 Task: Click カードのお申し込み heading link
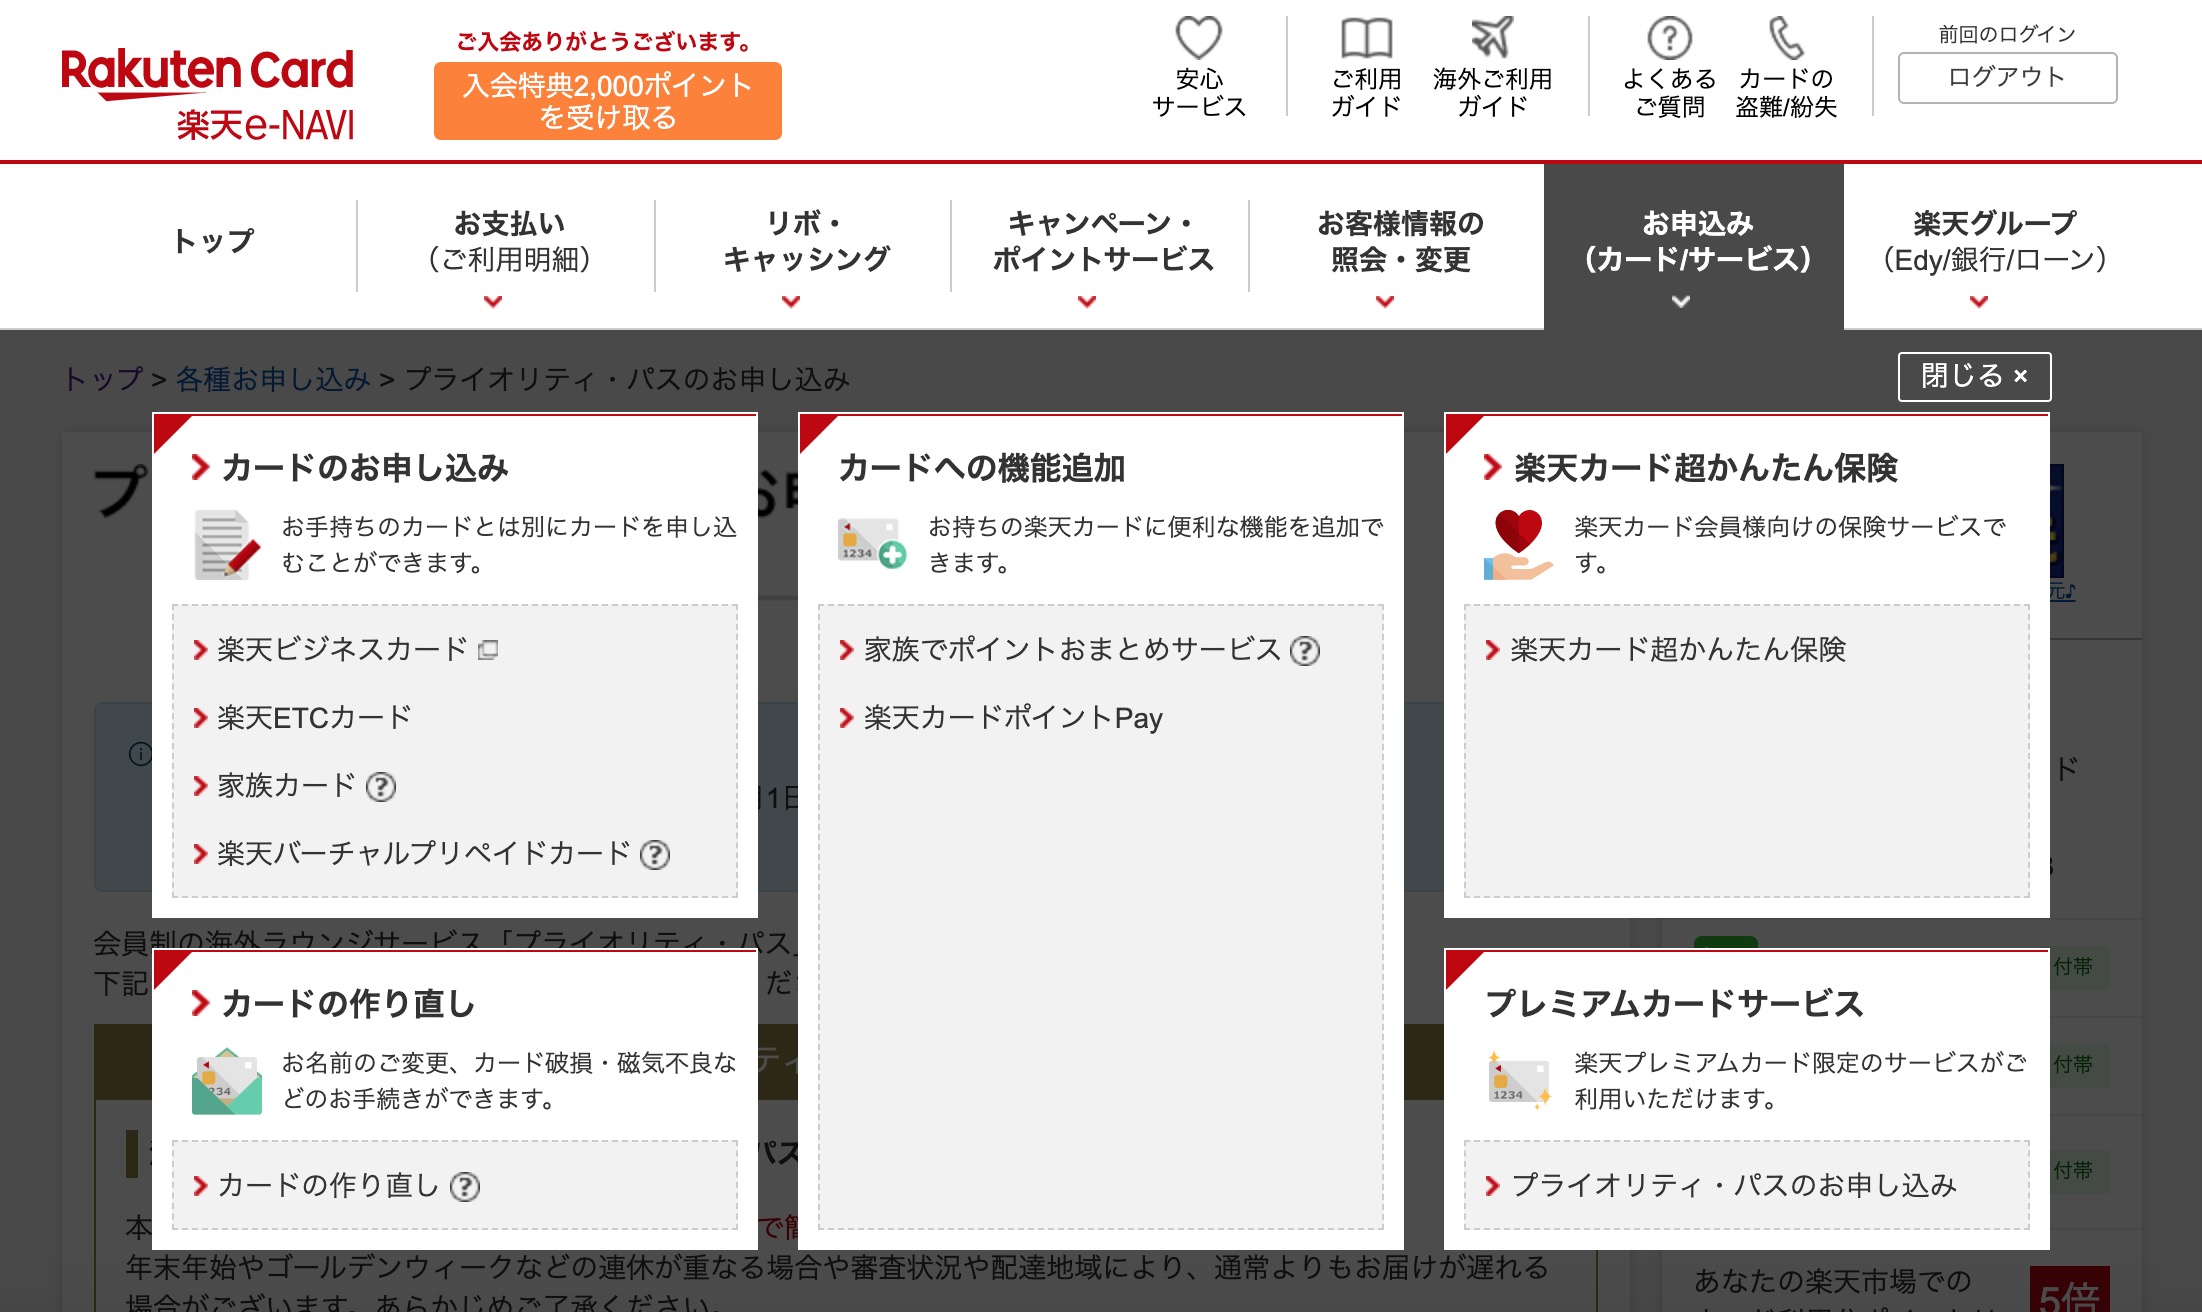click(x=365, y=468)
